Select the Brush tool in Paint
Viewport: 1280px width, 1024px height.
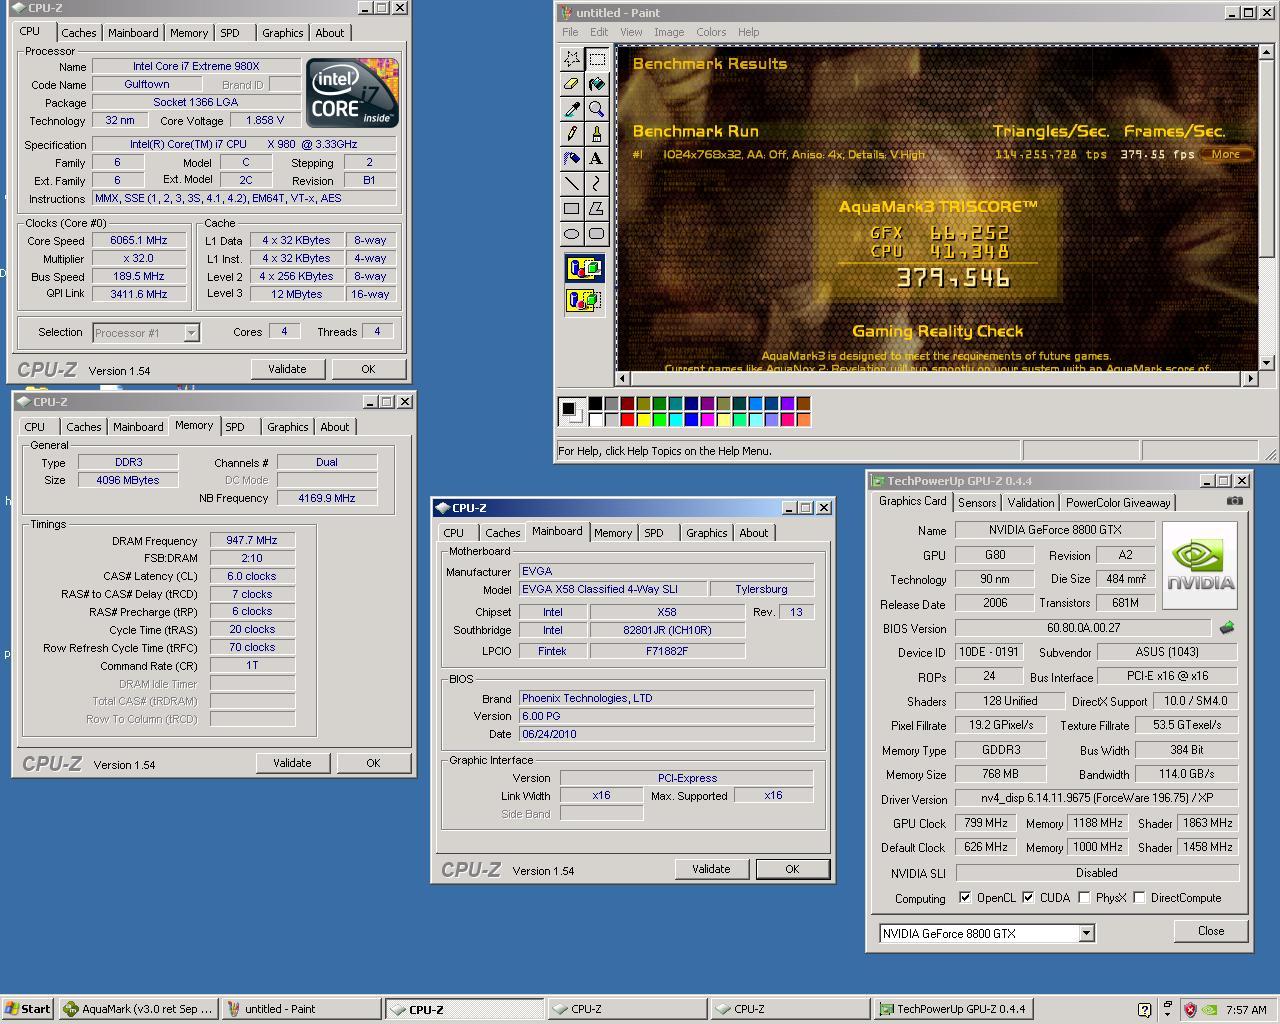pos(597,134)
